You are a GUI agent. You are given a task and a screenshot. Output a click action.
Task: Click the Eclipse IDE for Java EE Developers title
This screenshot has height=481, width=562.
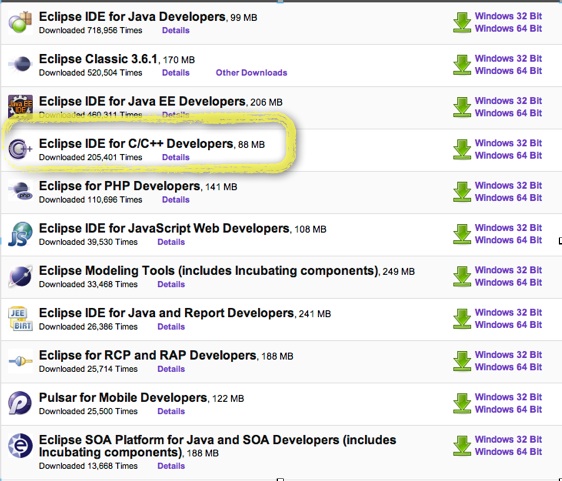pos(142,101)
